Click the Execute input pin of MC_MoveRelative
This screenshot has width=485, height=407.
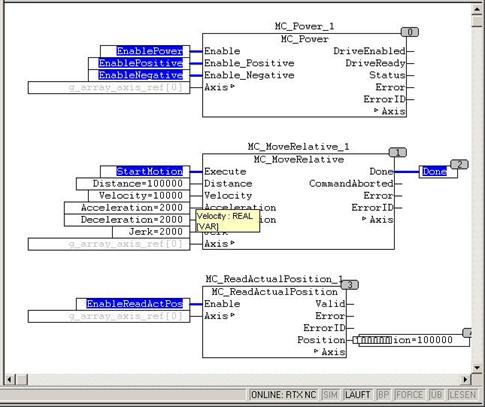tap(225, 171)
